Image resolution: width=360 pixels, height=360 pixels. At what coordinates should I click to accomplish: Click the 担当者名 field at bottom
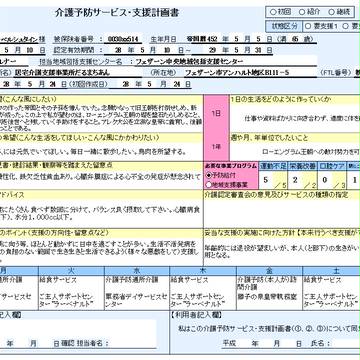pyautogui.click(x=132, y=344)
